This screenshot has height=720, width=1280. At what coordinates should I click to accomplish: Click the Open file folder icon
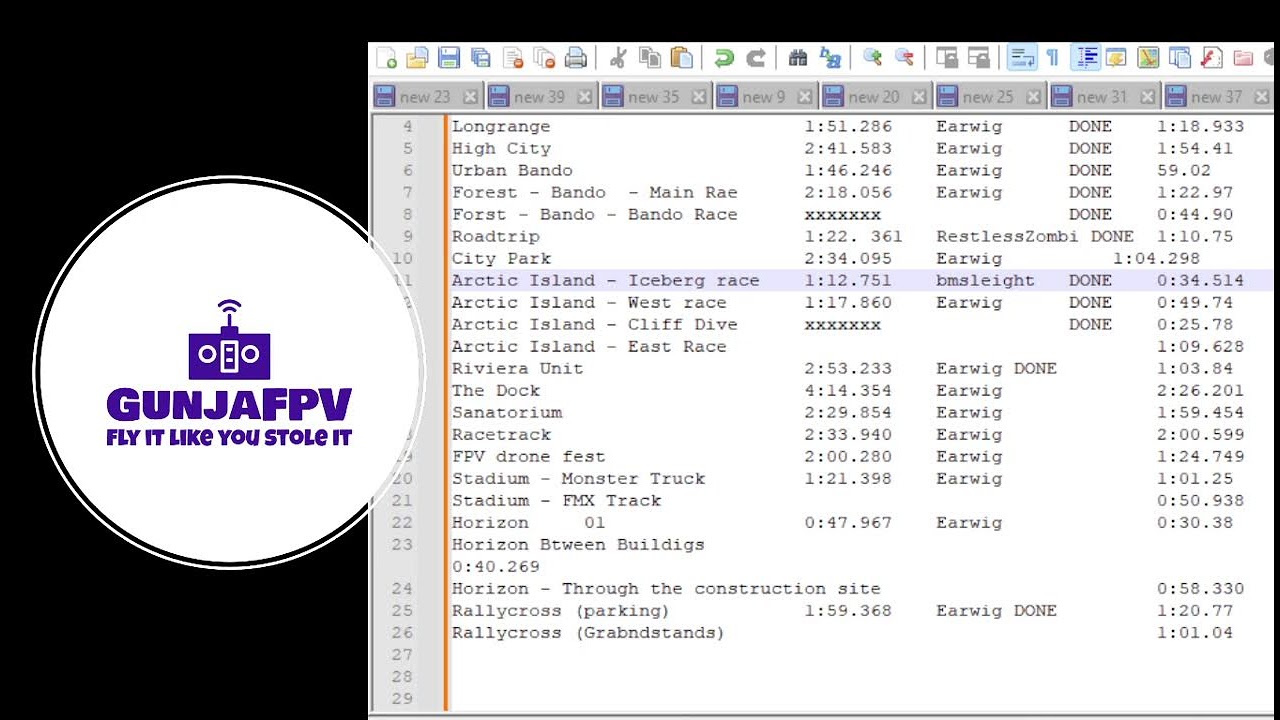click(x=417, y=58)
